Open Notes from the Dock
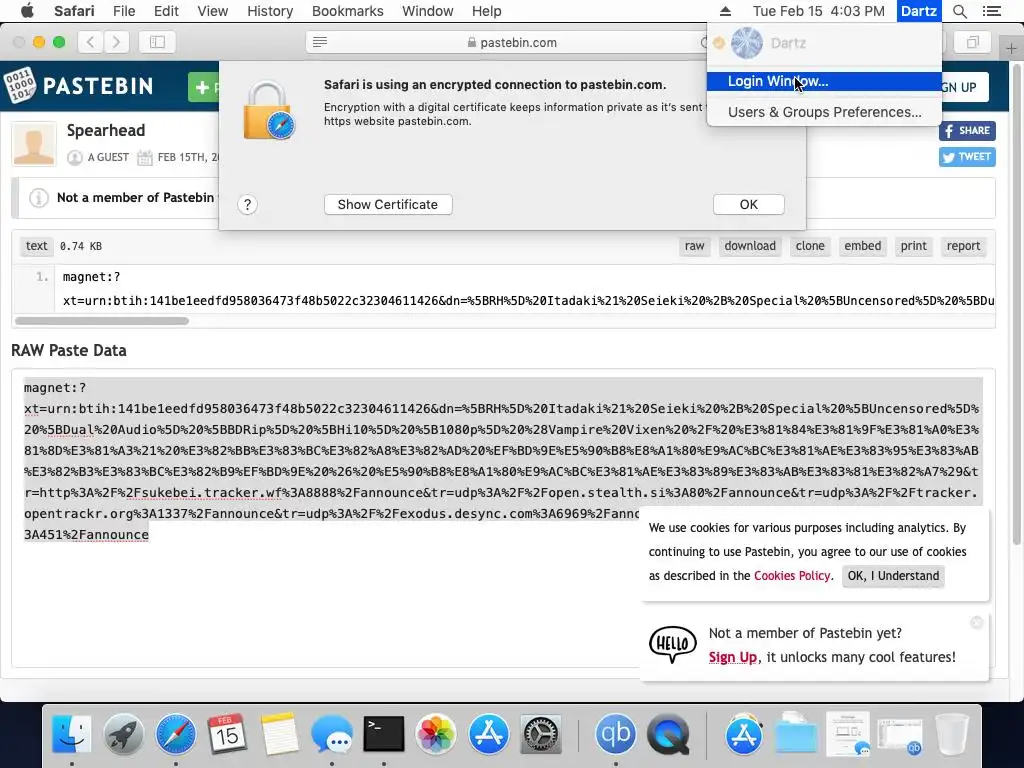Image resolution: width=1024 pixels, height=768 pixels. (280, 734)
